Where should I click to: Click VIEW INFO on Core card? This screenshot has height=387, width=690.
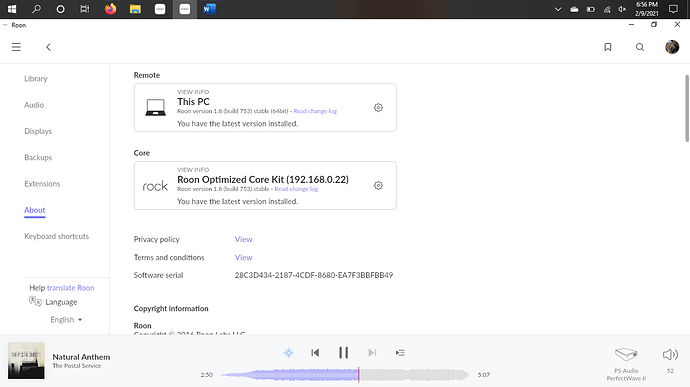coord(193,170)
